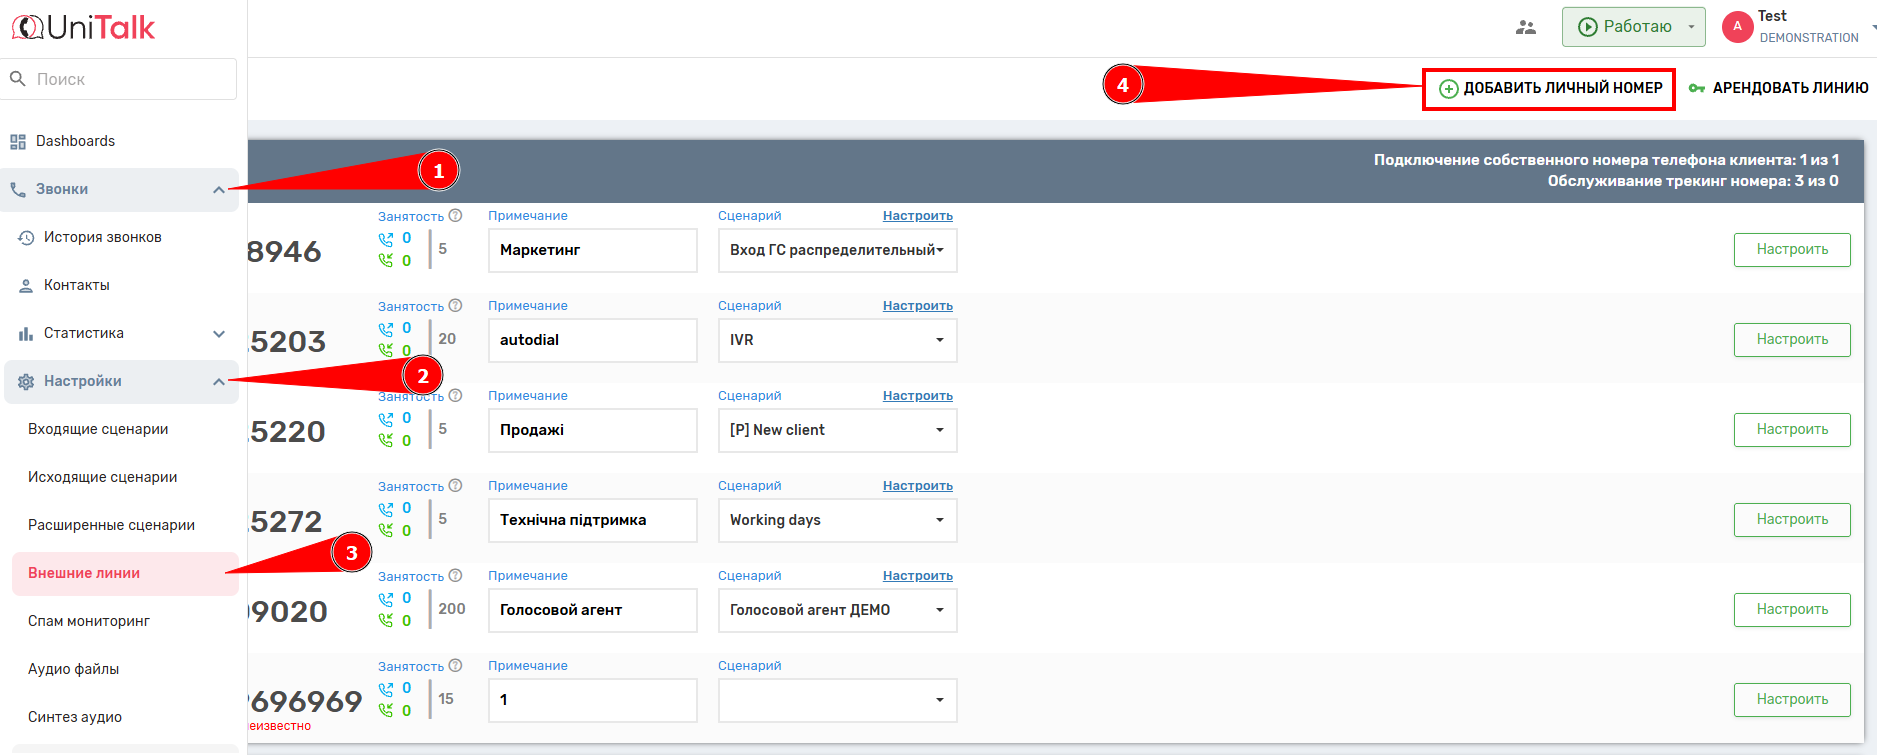Open the Working days scenario dropdown
This screenshot has height=755, width=1877.
point(837,520)
